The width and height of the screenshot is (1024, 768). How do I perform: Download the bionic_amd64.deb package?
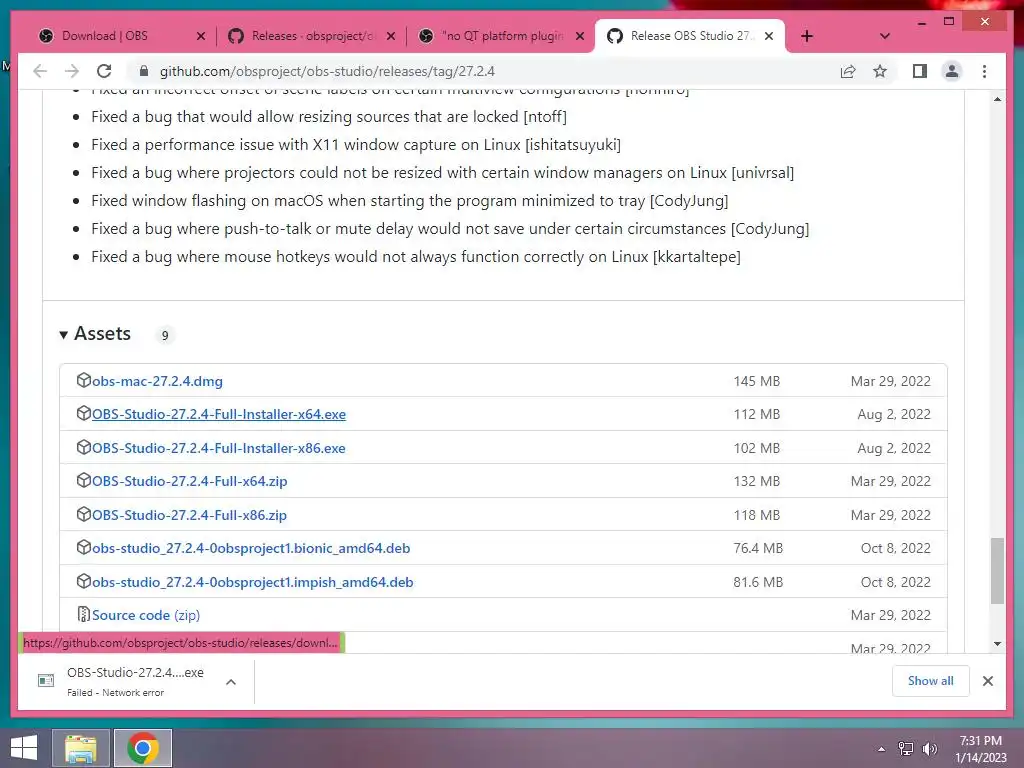251,549
